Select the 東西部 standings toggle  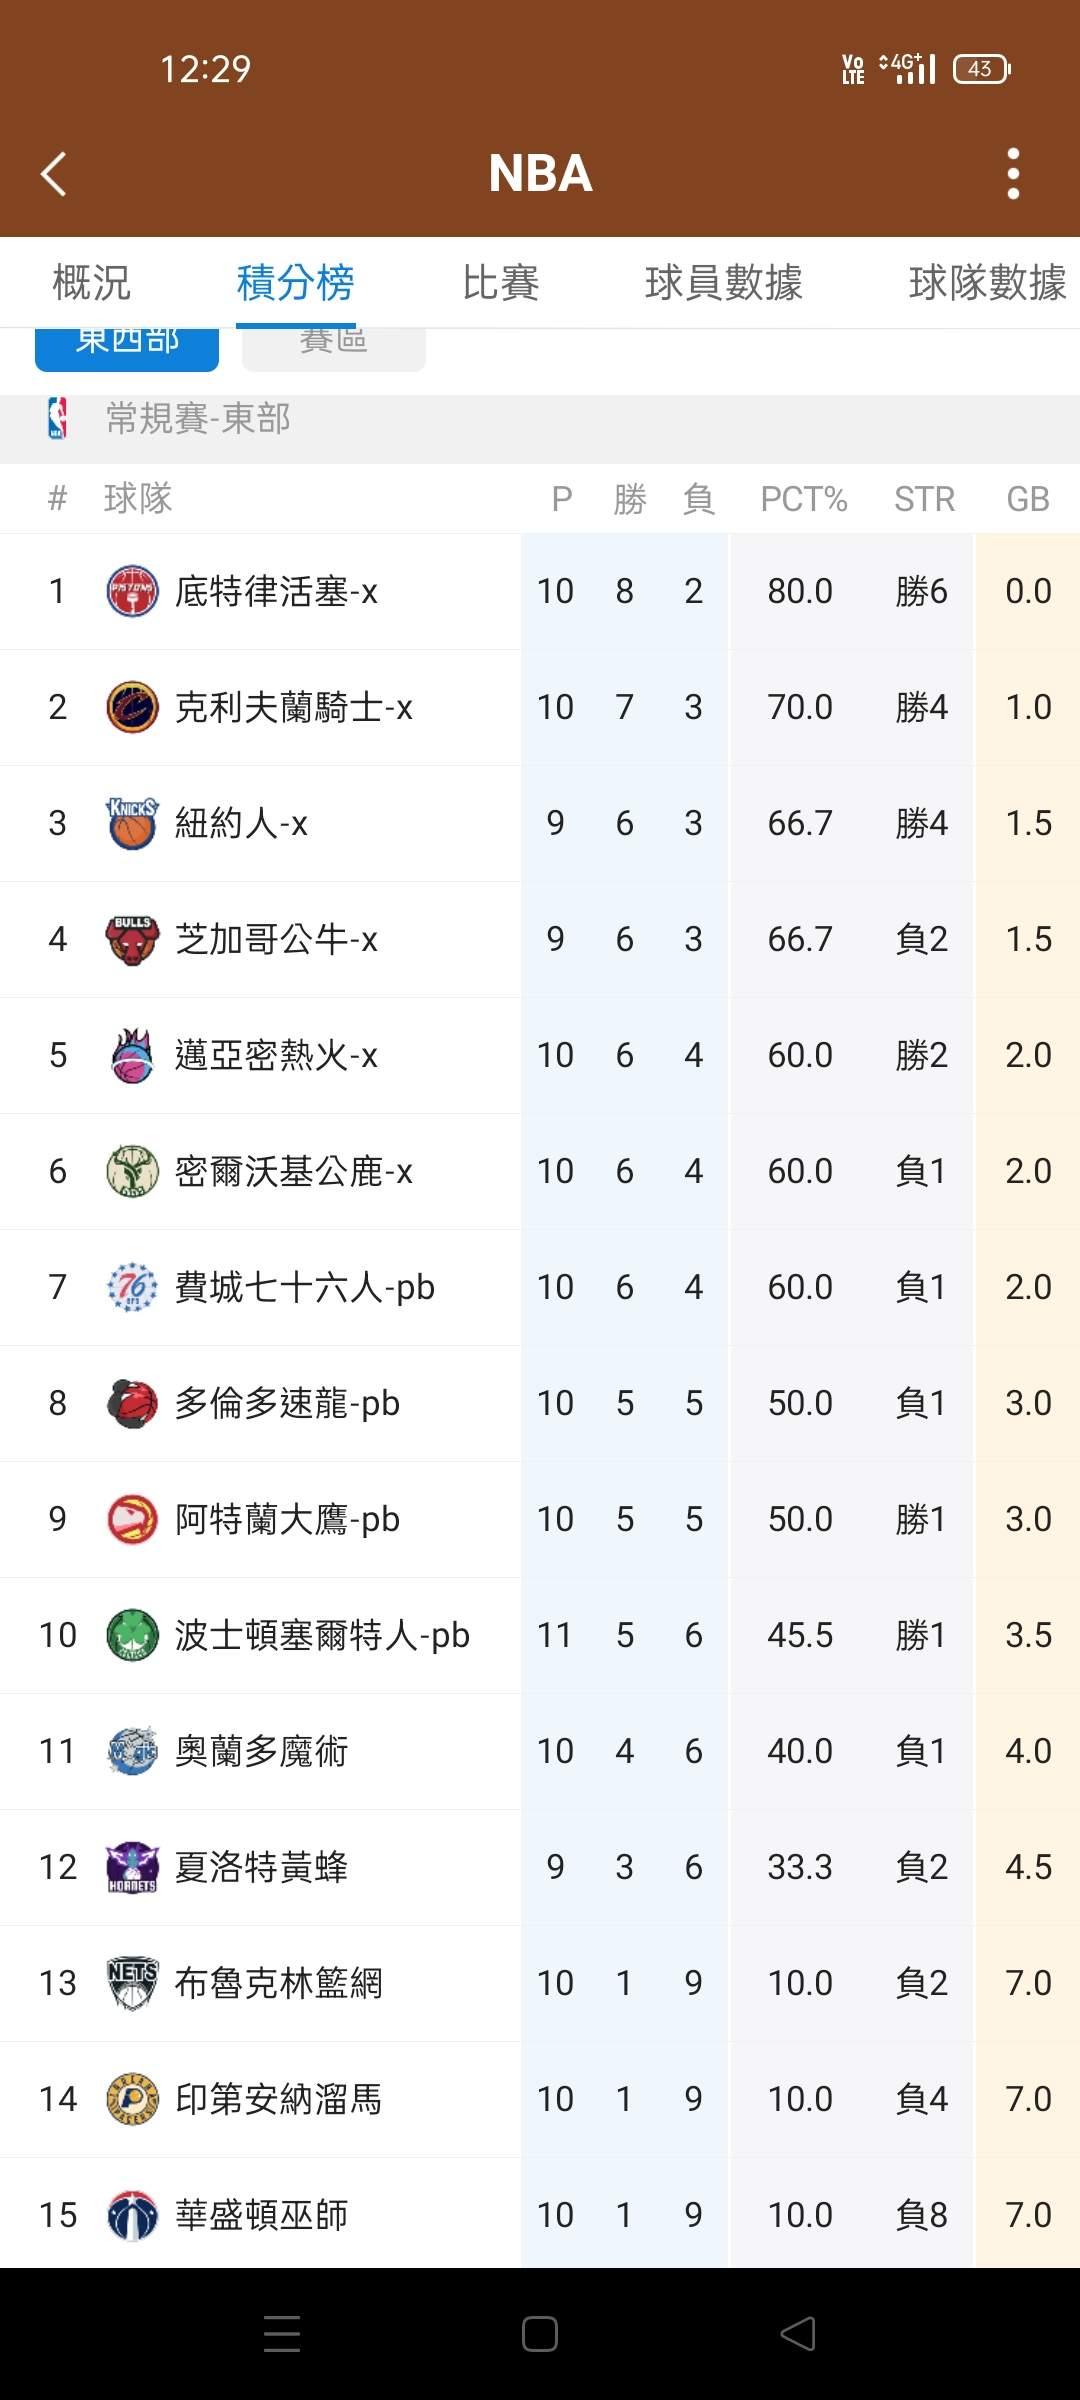[x=127, y=348]
